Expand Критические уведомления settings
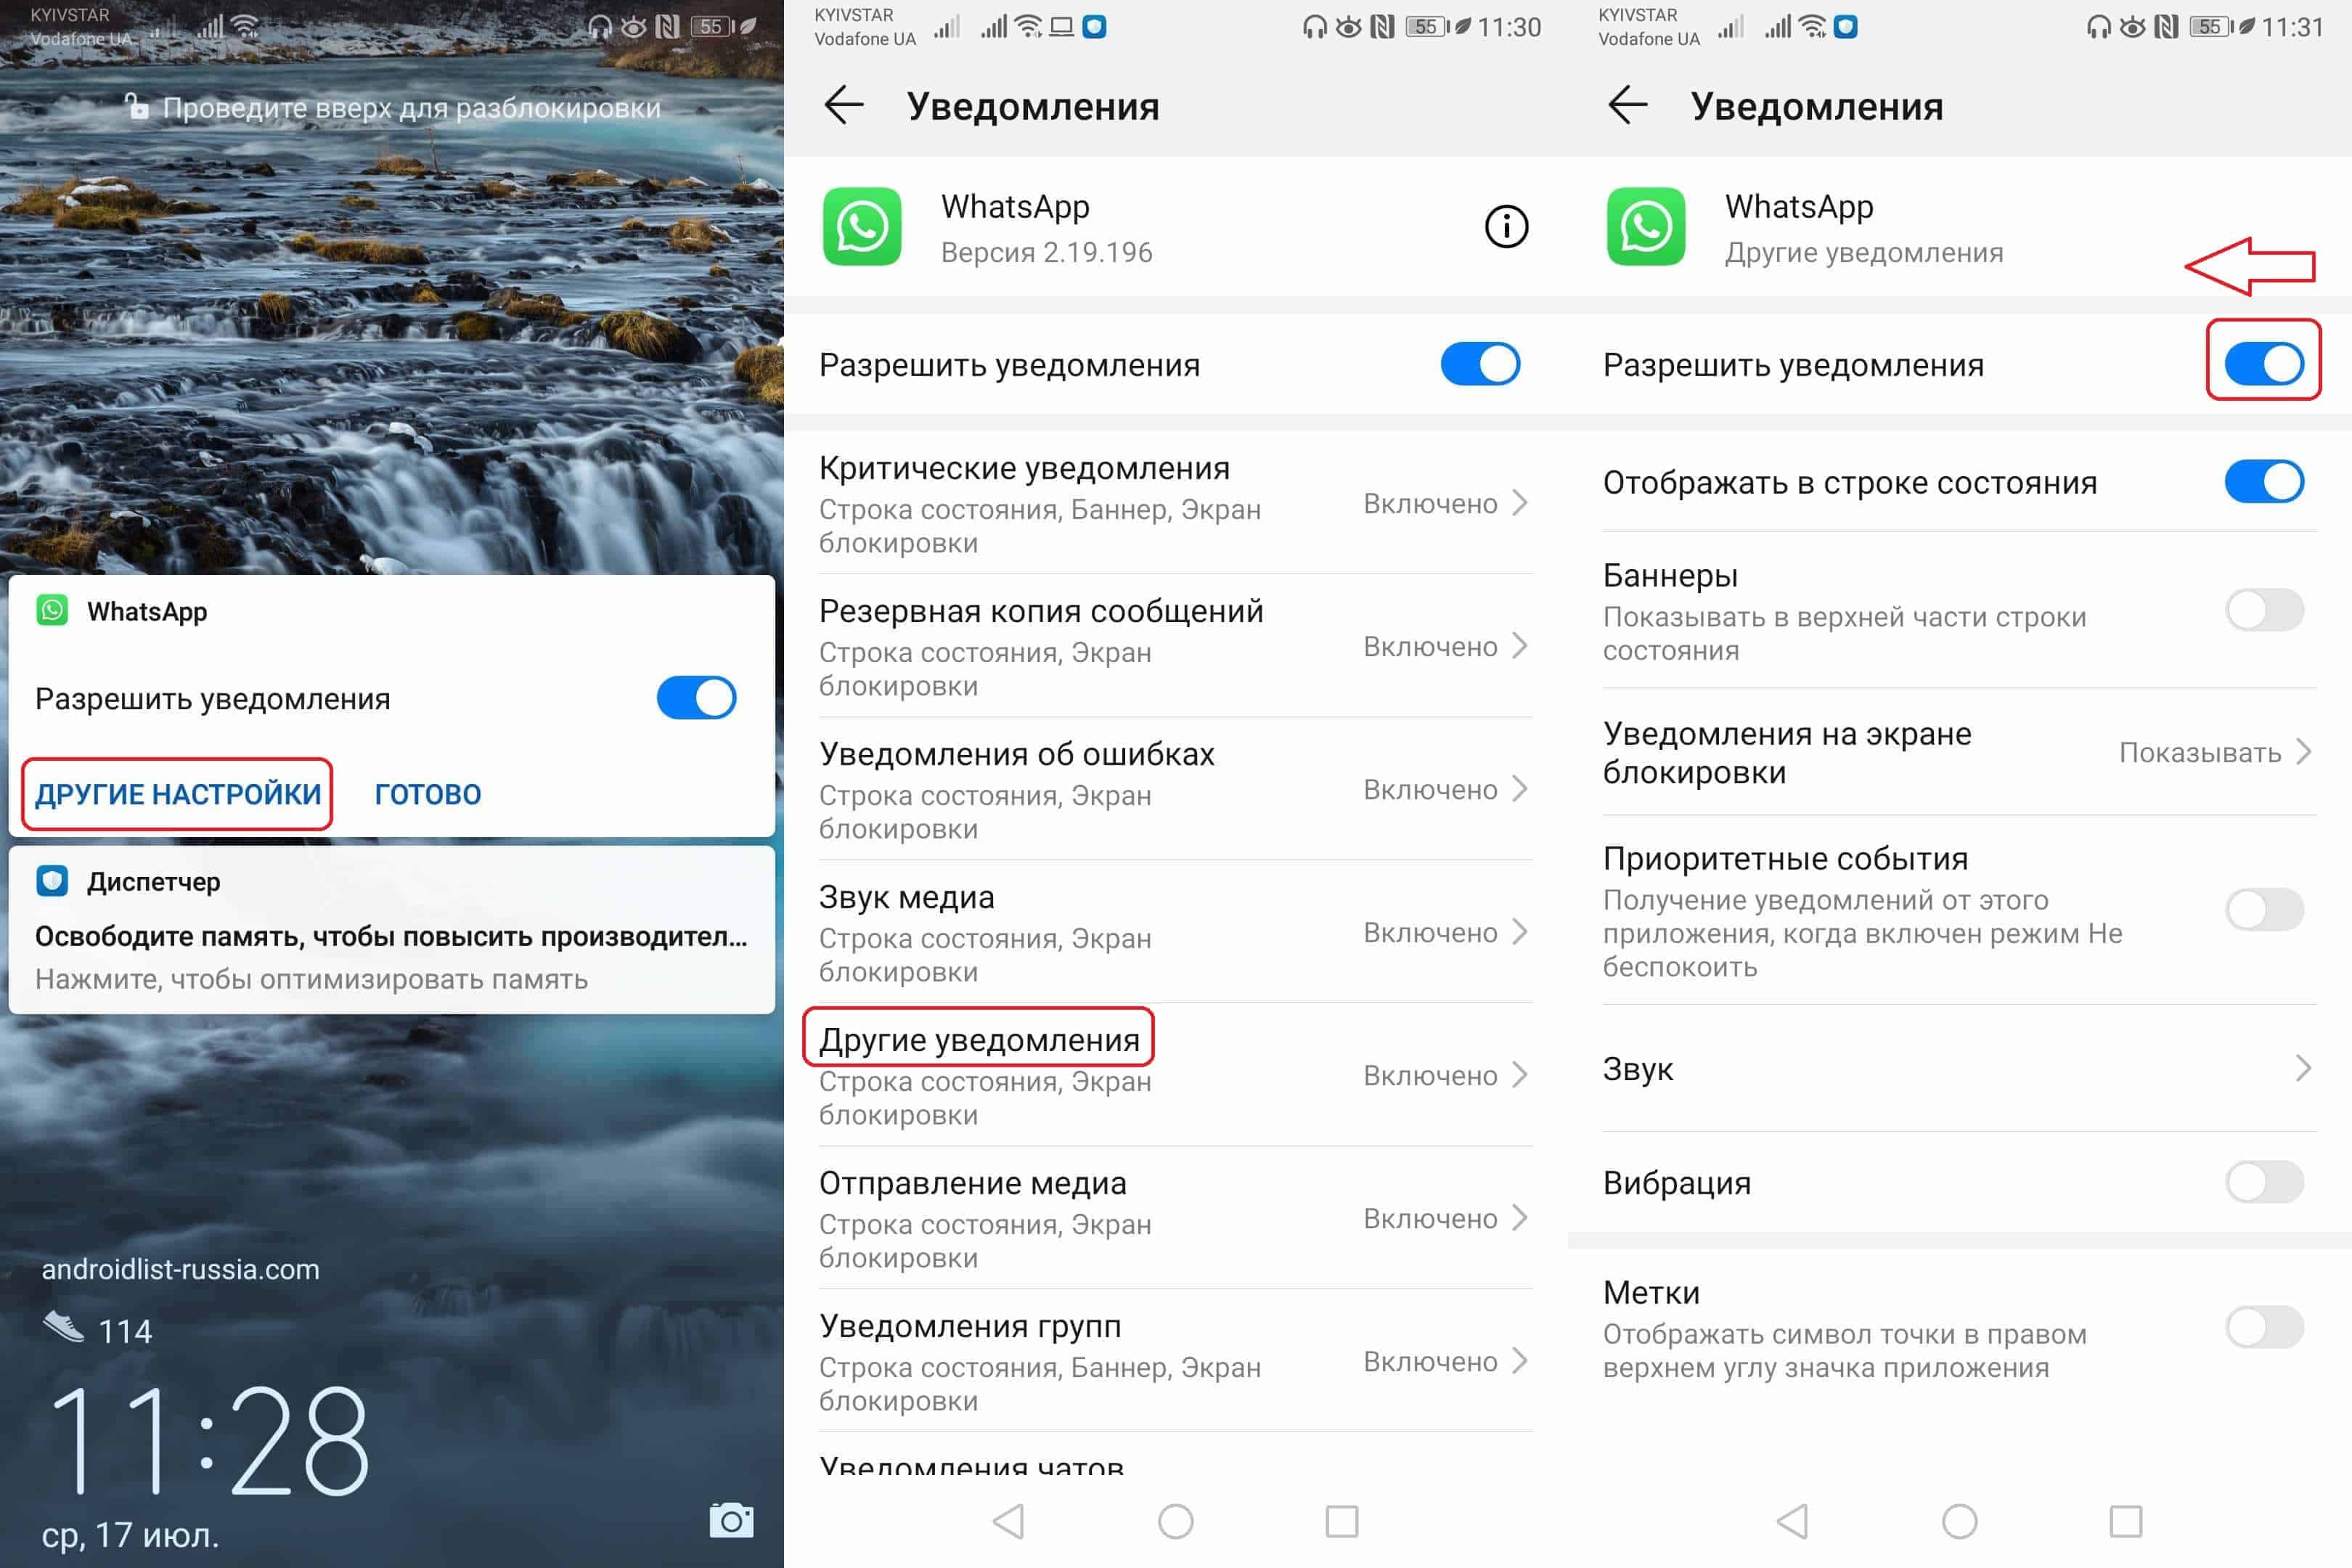Viewport: 2352px width, 1568px height. (x=1175, y=504)
